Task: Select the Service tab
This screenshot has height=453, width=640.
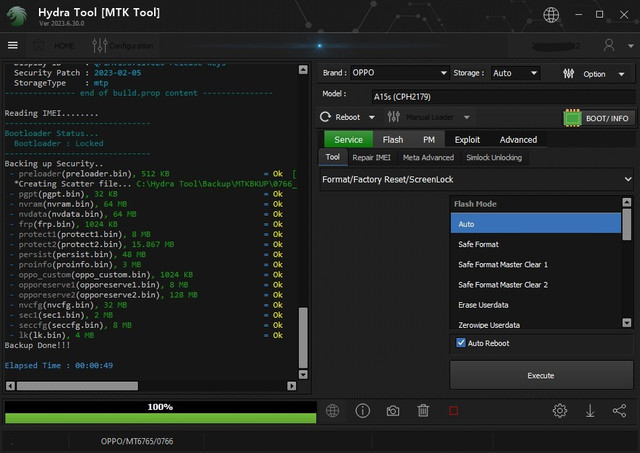Action: click(348, 140)
